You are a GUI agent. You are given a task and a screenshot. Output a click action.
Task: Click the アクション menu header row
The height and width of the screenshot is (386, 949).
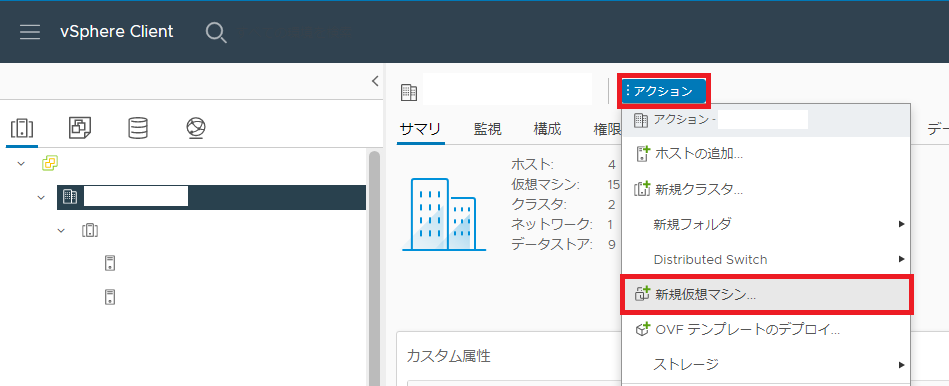click(x=766, y=120)
